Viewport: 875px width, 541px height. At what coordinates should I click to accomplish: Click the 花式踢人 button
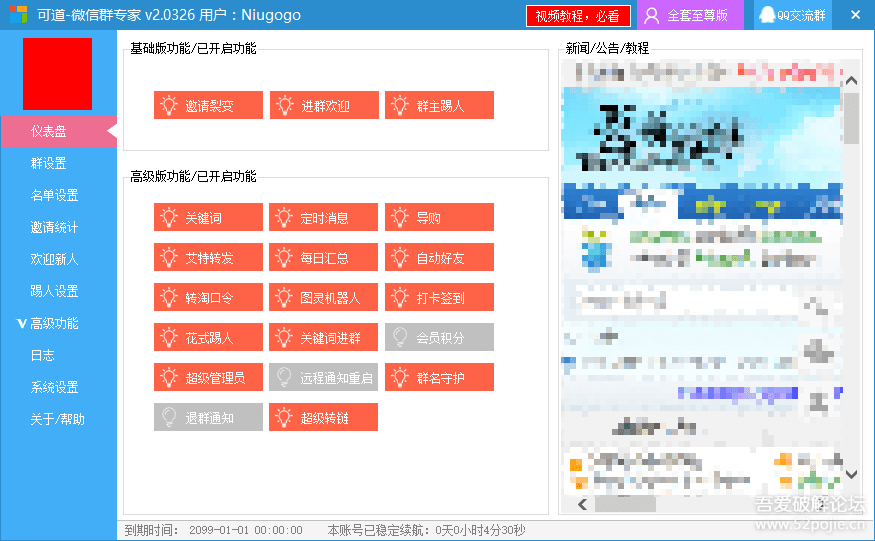point(208,337)
